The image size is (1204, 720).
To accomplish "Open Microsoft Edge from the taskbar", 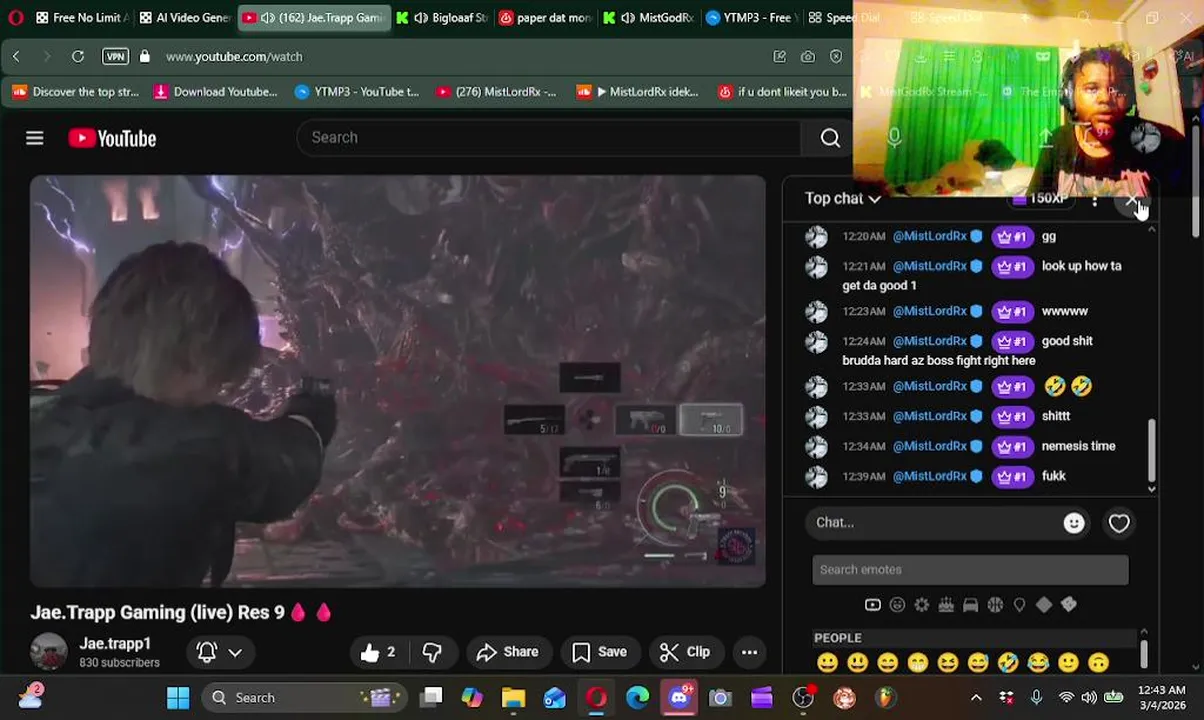I will point(637,698).
